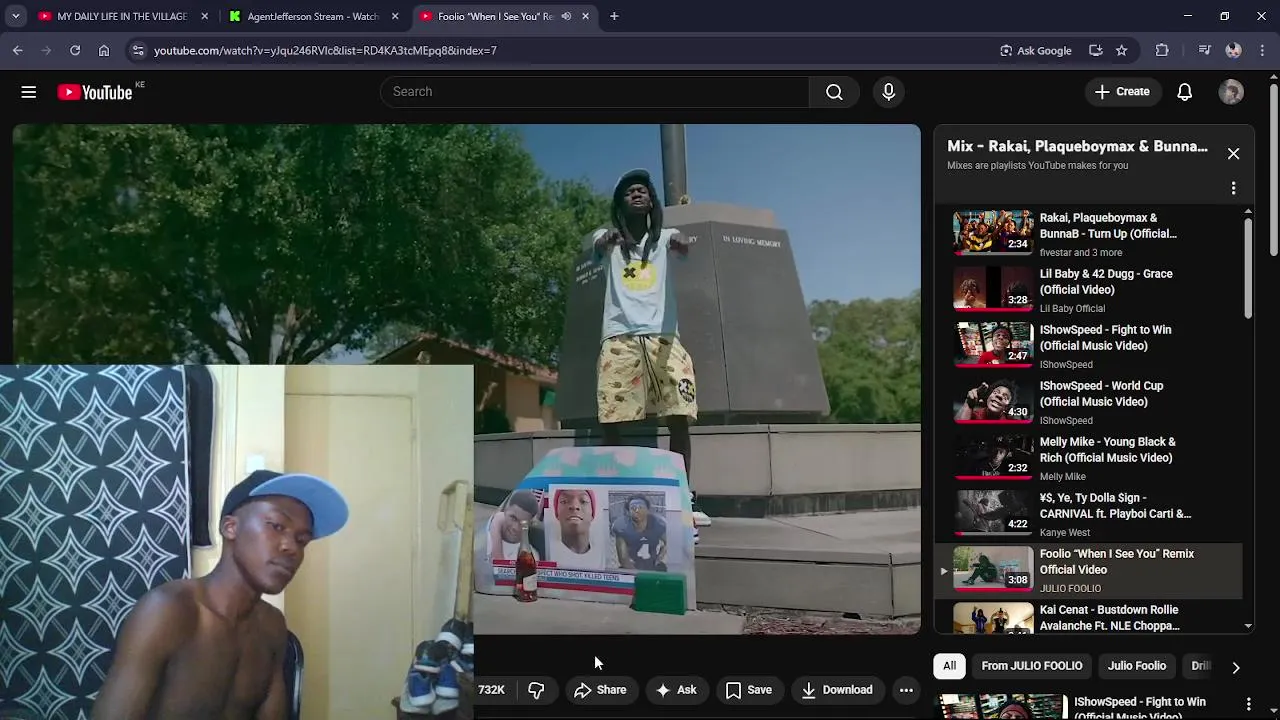Switch to AgentJefferson Stream tab
1280x720 pixels.
tap(313, 16)
